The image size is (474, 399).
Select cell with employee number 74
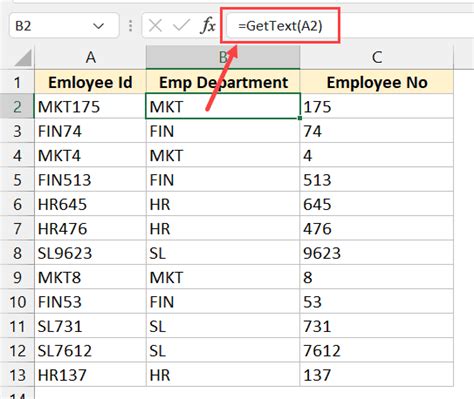coord(377,131)
